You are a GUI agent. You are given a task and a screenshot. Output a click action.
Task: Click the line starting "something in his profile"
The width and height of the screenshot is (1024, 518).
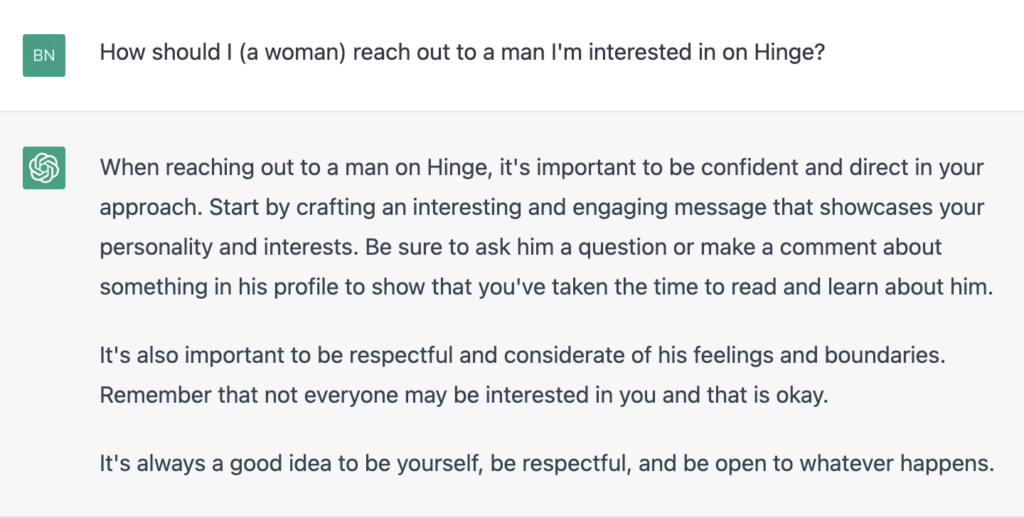[x=546, y=287]
